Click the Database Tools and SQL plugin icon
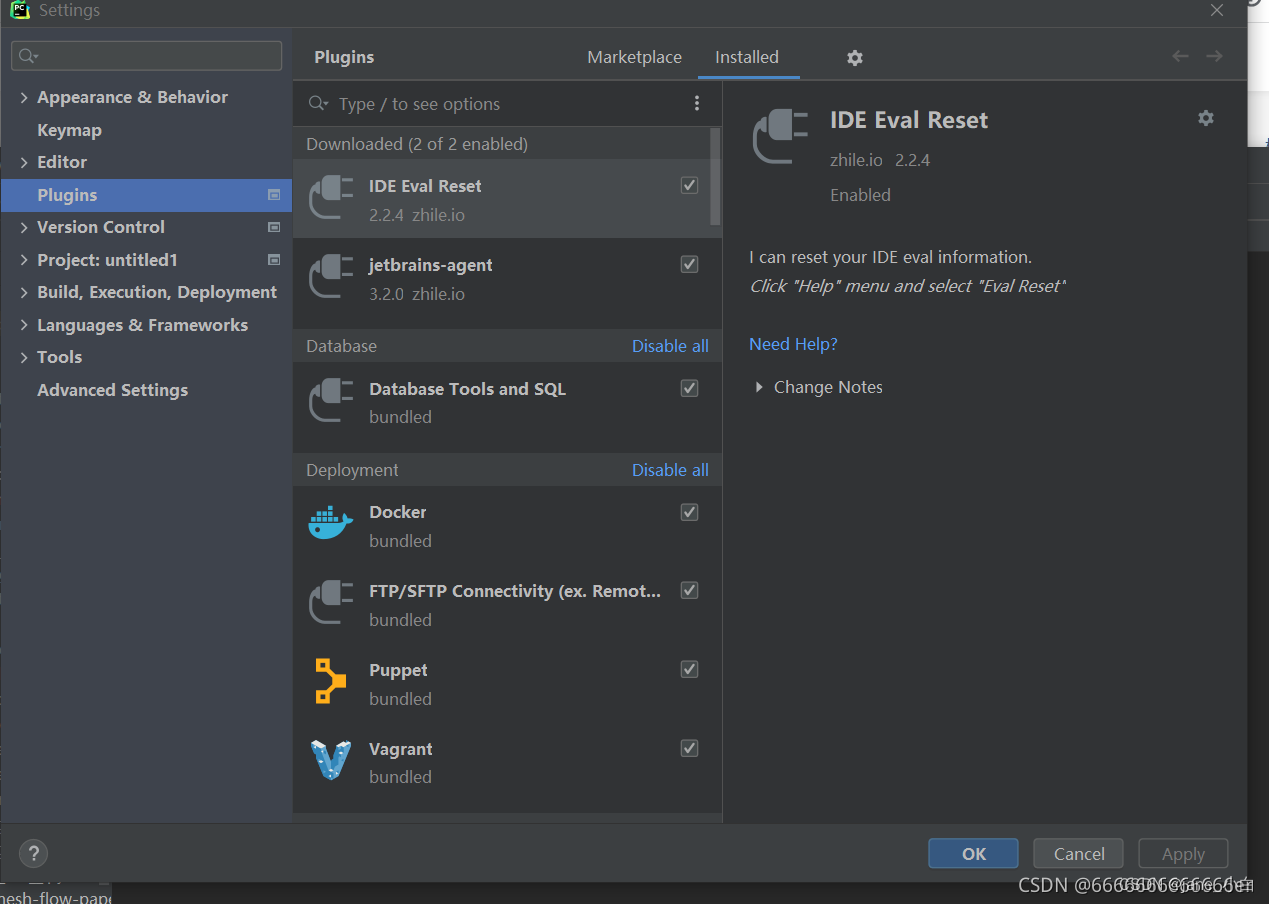The height and width of the screenshot is (904, 1269). click(331, 400)
